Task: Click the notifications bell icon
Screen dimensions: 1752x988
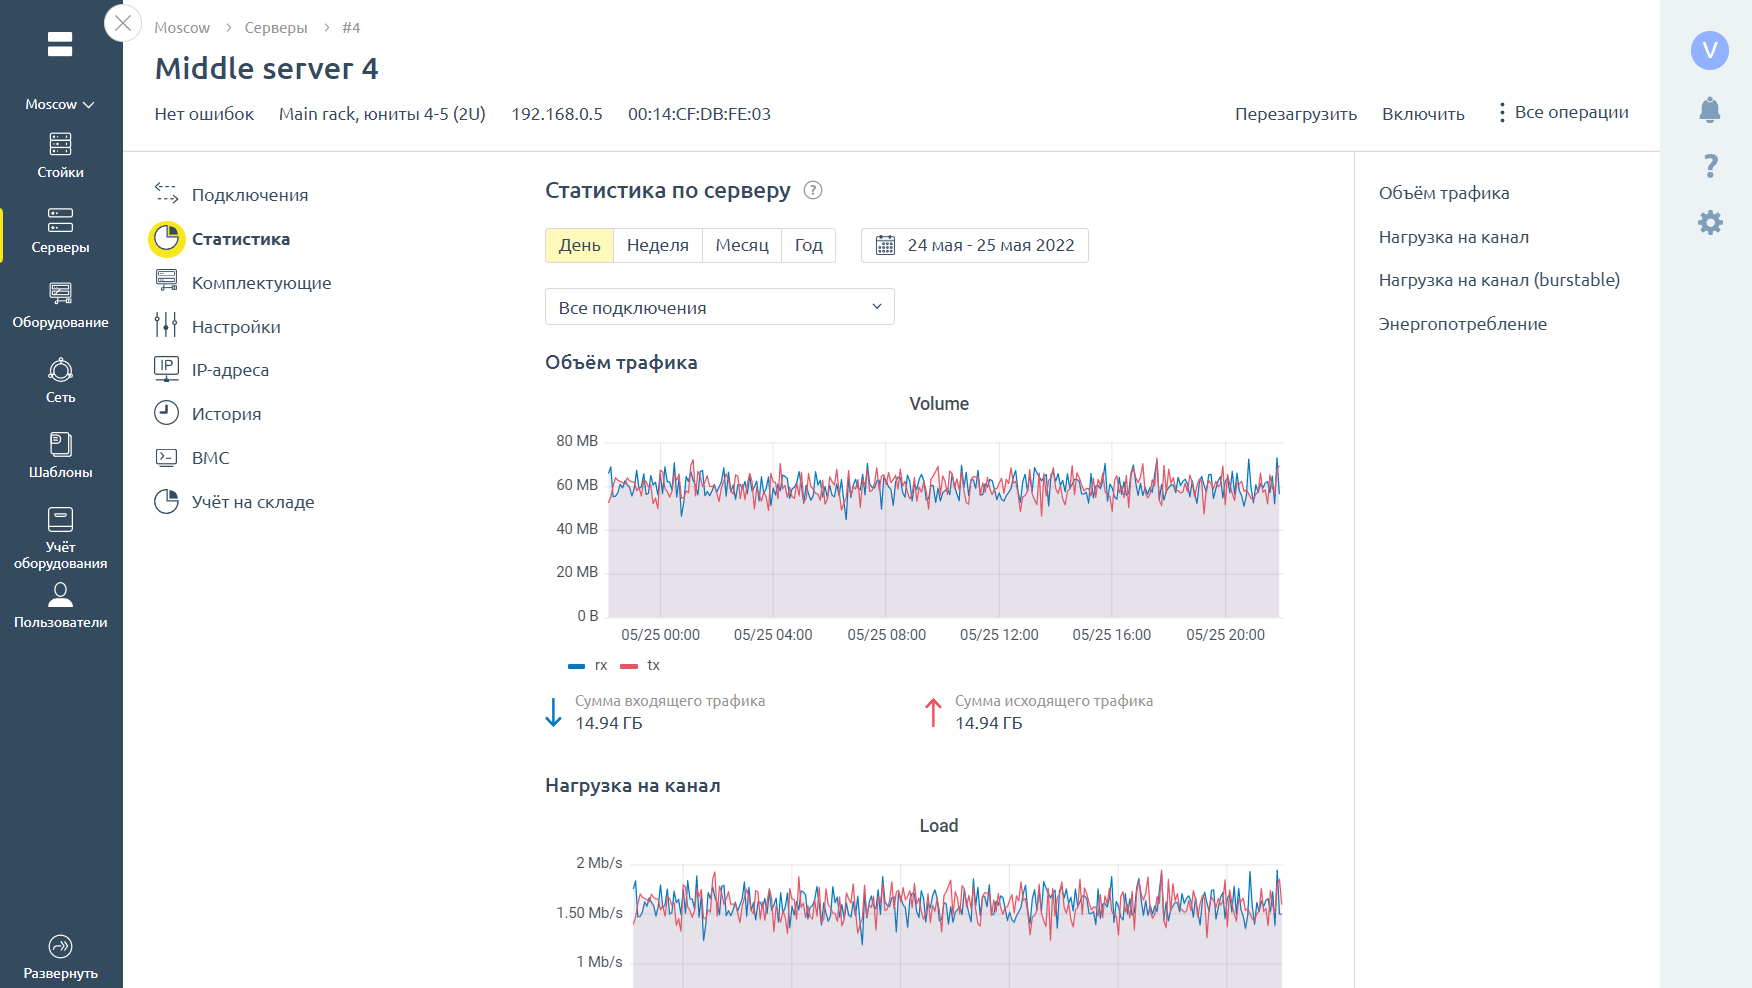Action: (x=1710, y=110)
